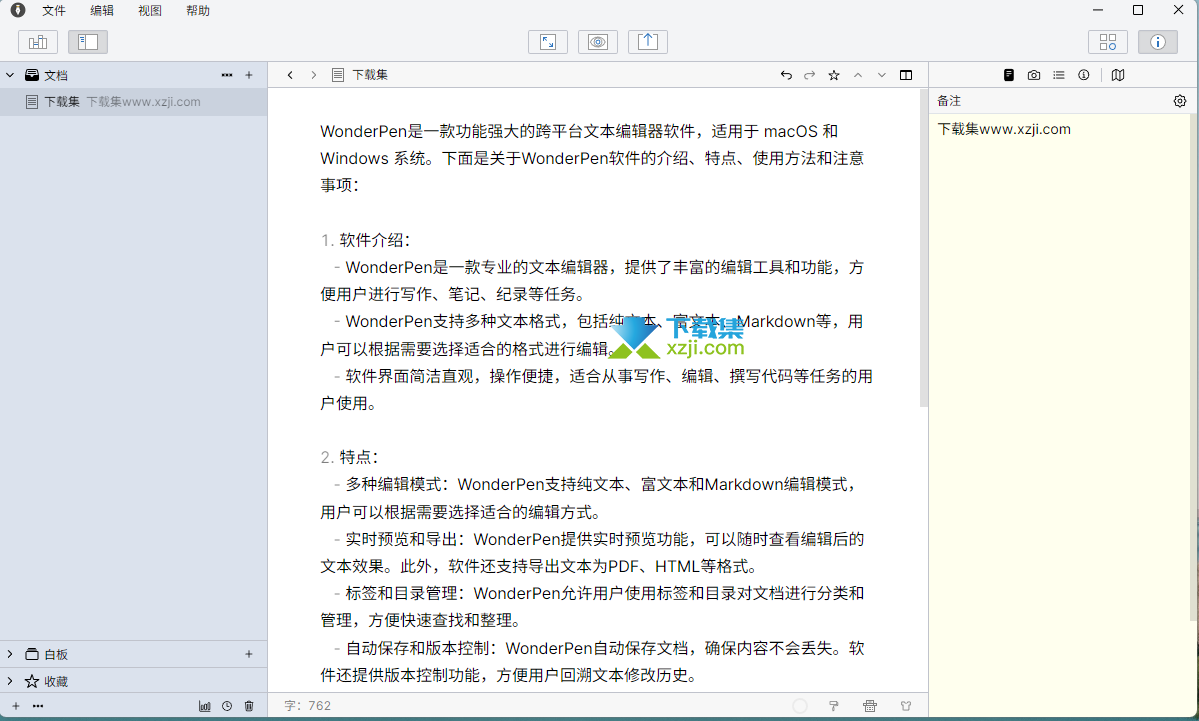Click the heading '2. 特点:' in the editor

(349, 457)
